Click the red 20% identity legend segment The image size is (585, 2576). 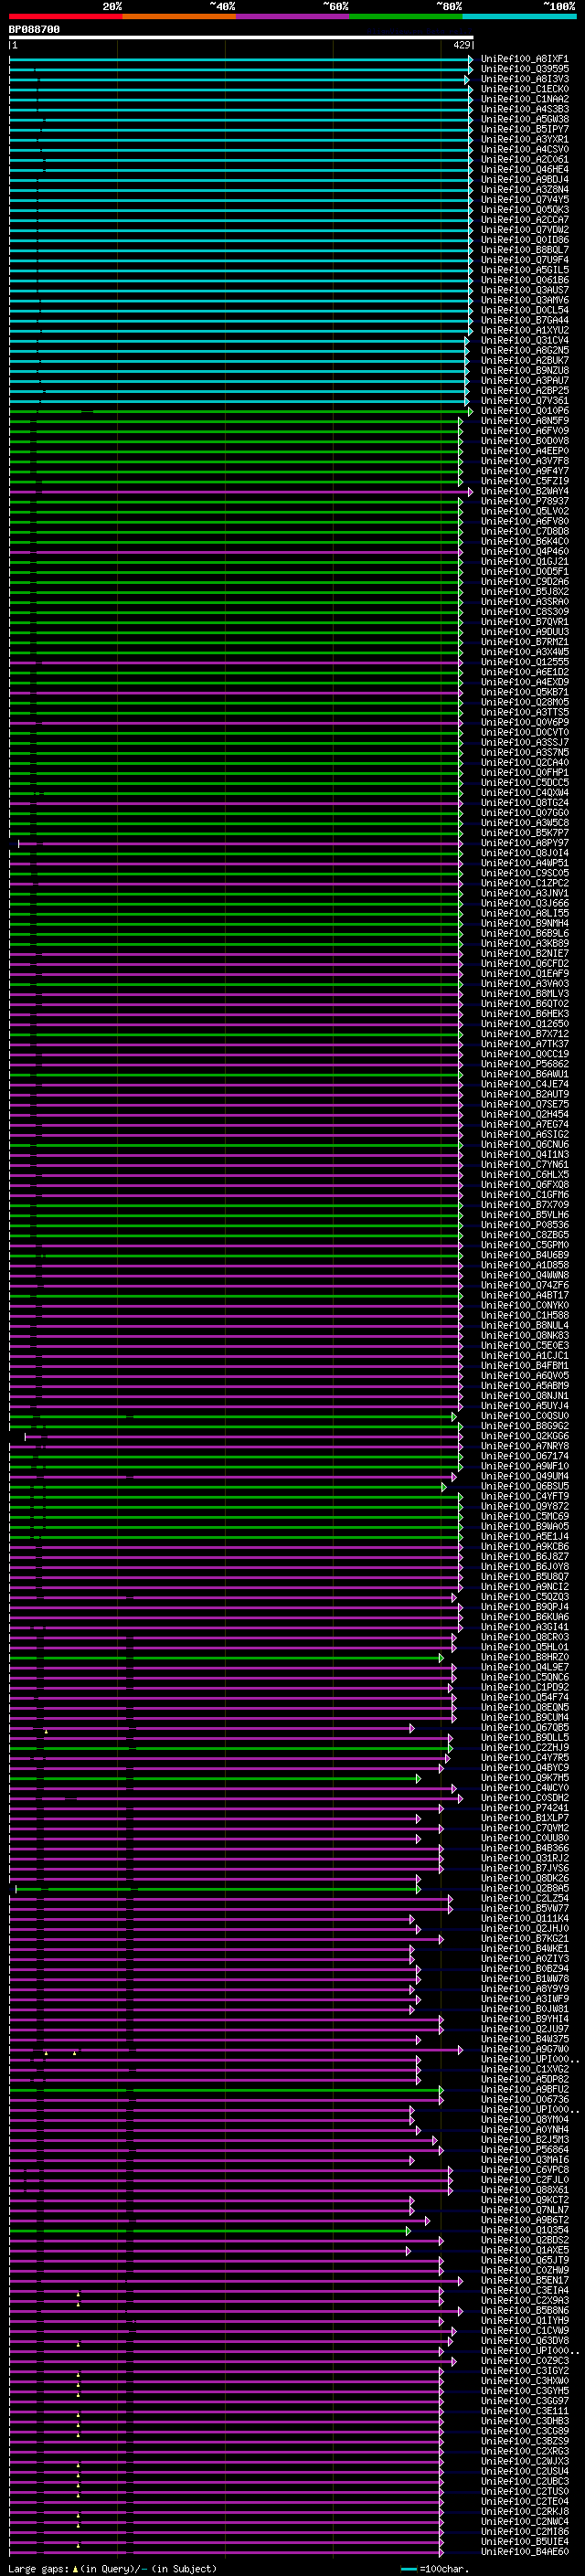coord(65,16)
